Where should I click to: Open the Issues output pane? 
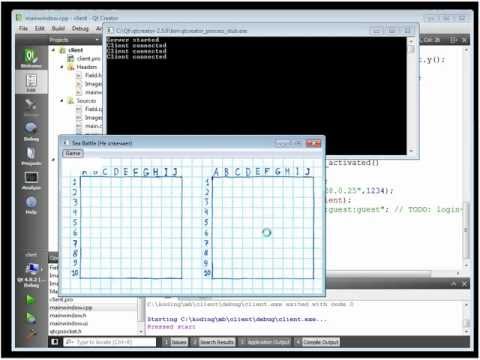tap(175, 342)
